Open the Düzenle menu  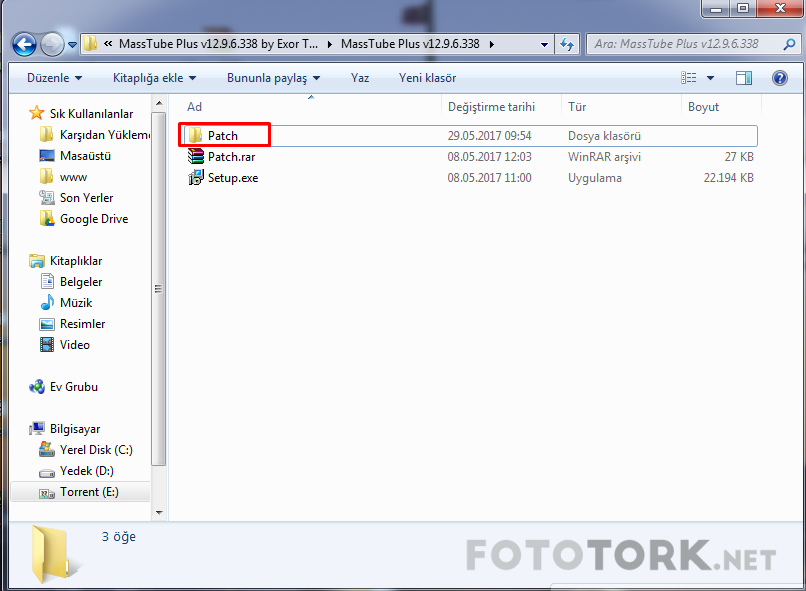[54, 78]
